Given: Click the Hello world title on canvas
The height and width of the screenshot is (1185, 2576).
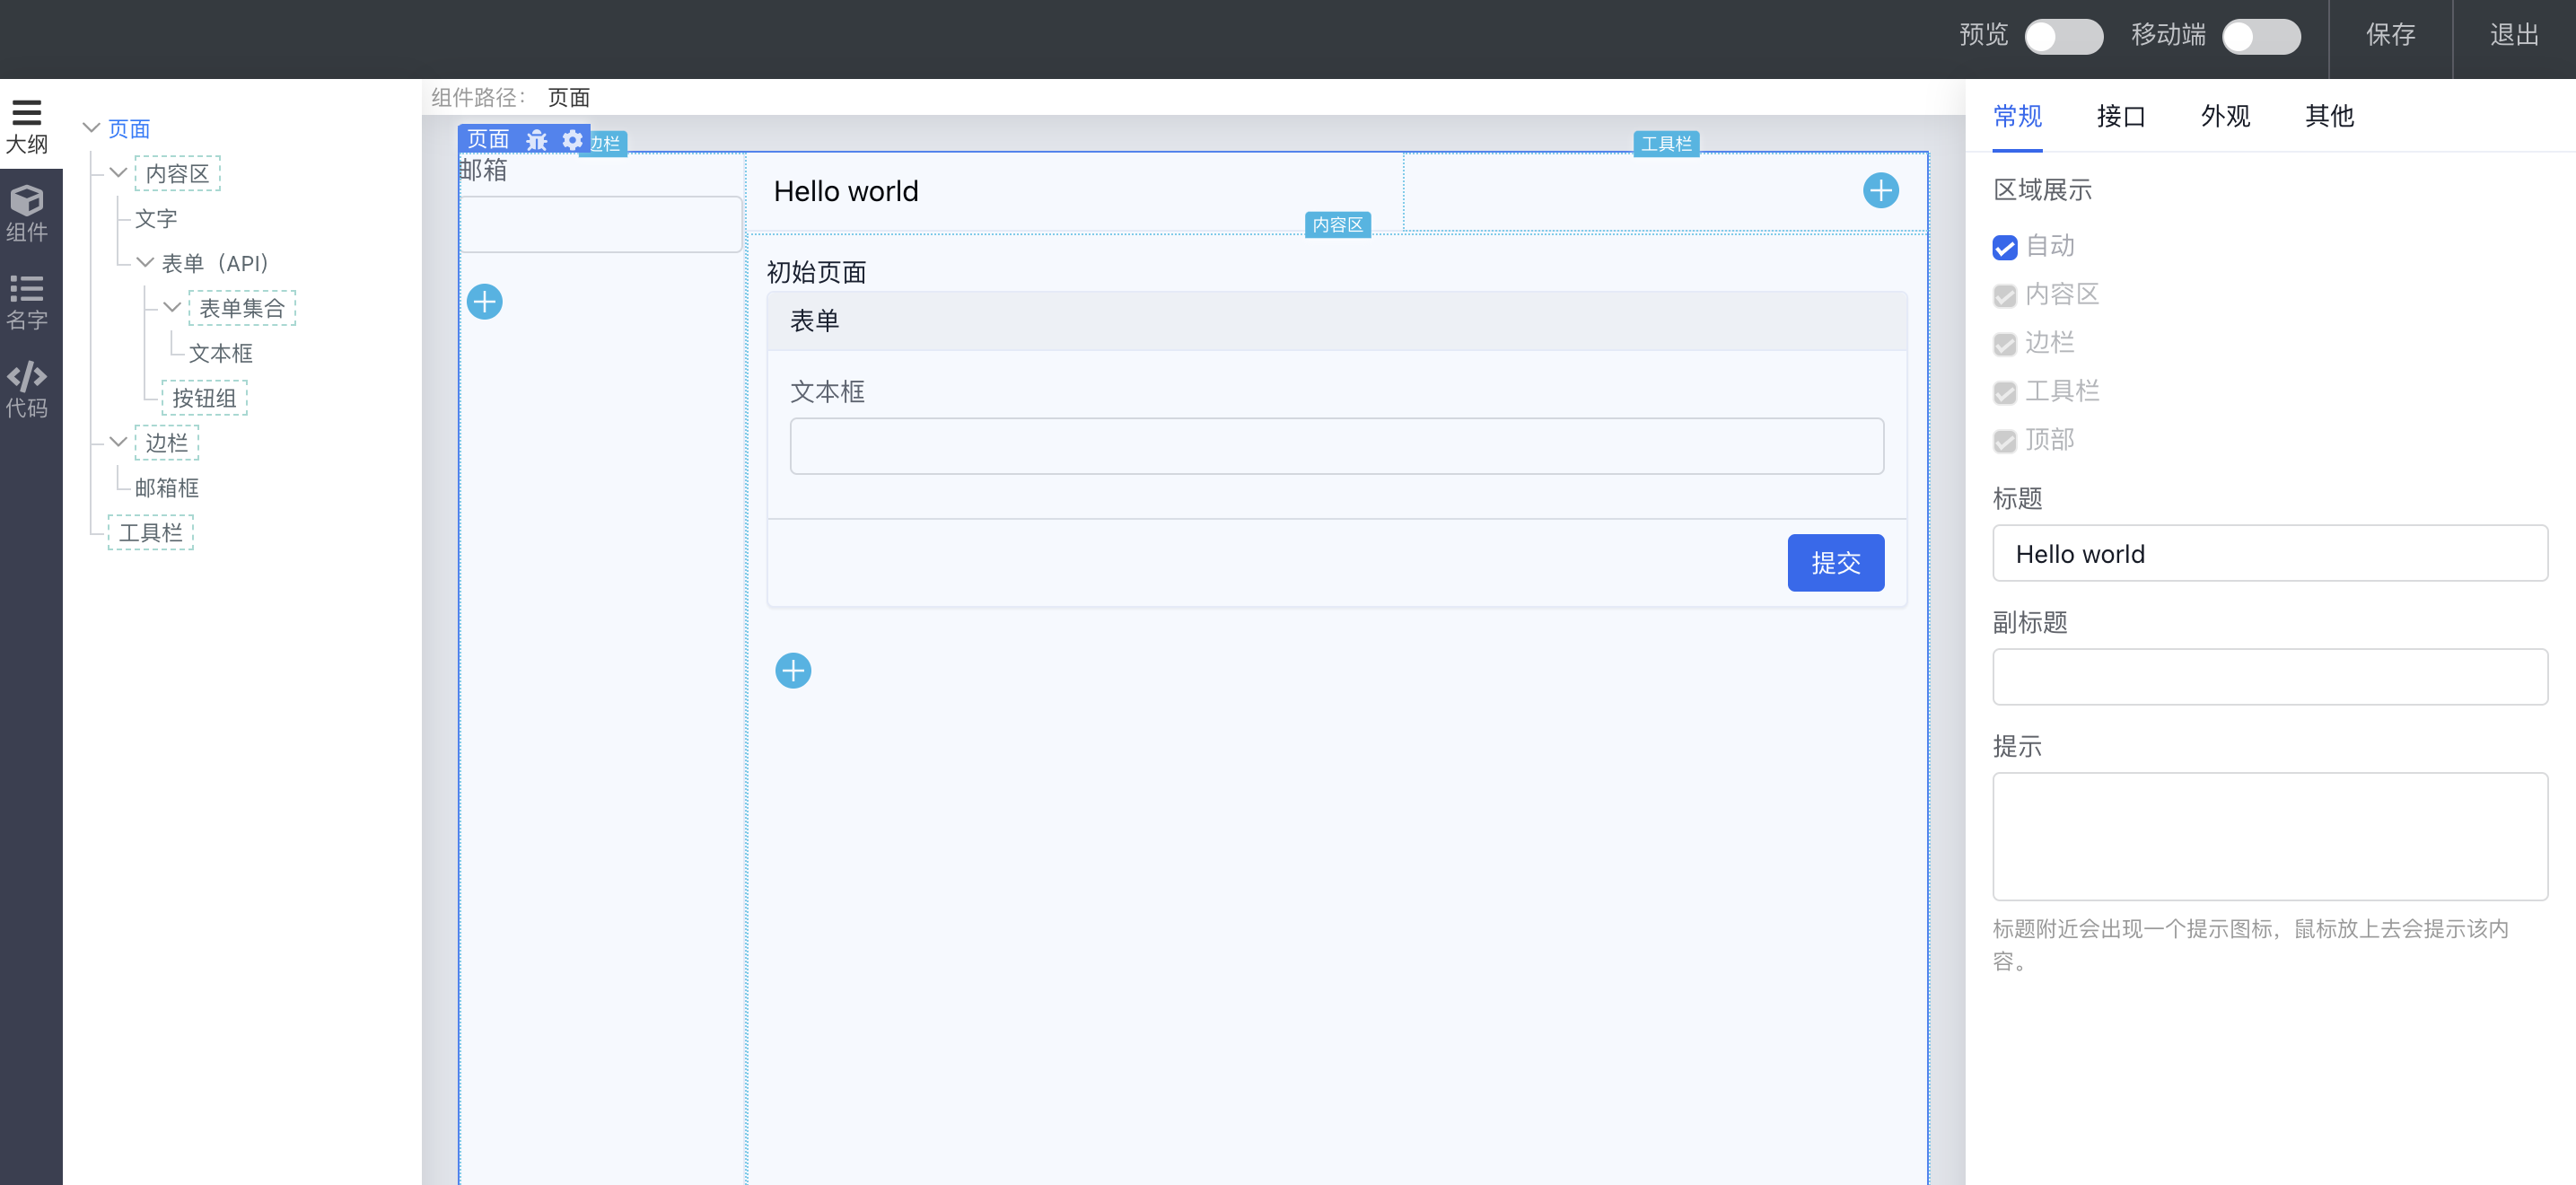Looking at the screenshot, I should click(846, 191).
